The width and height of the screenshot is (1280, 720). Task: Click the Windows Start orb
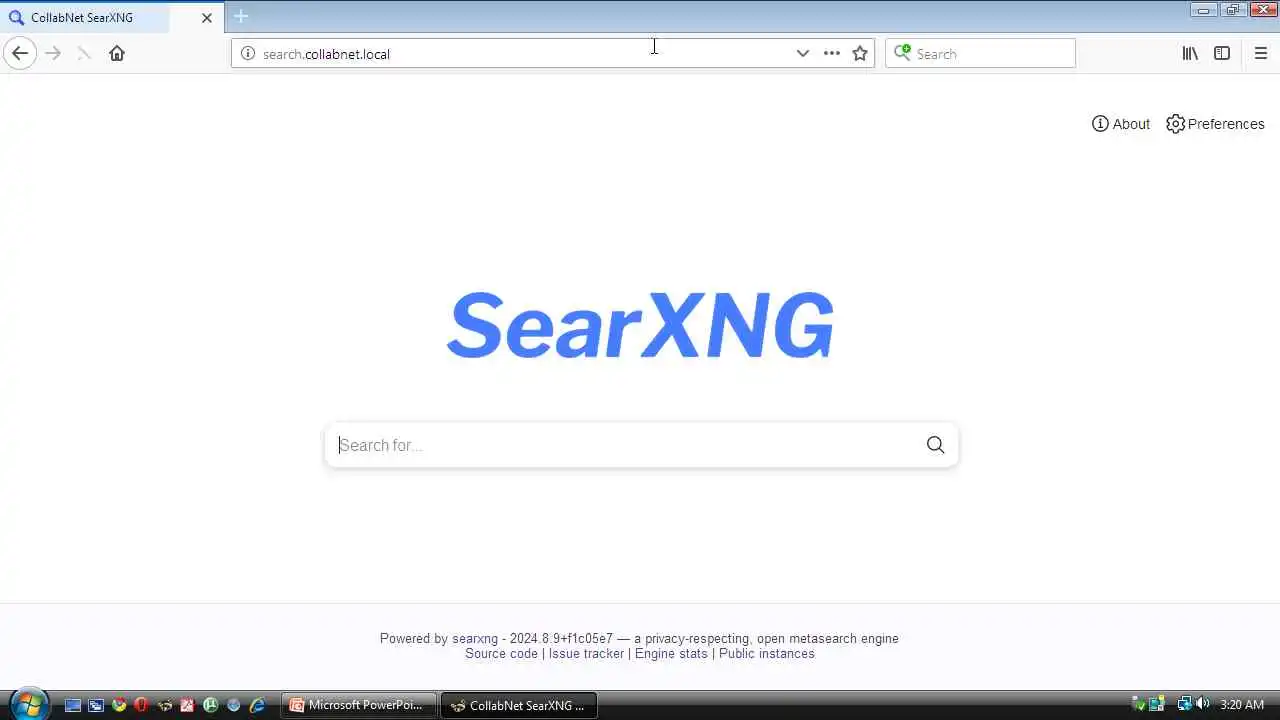(x=30, y=704)
